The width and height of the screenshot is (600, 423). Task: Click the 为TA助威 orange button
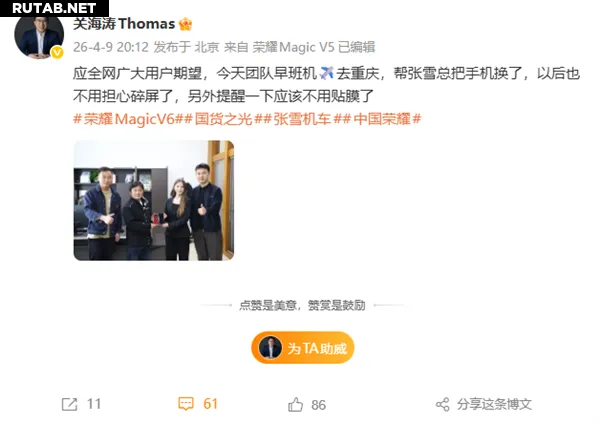click(303, 348)
